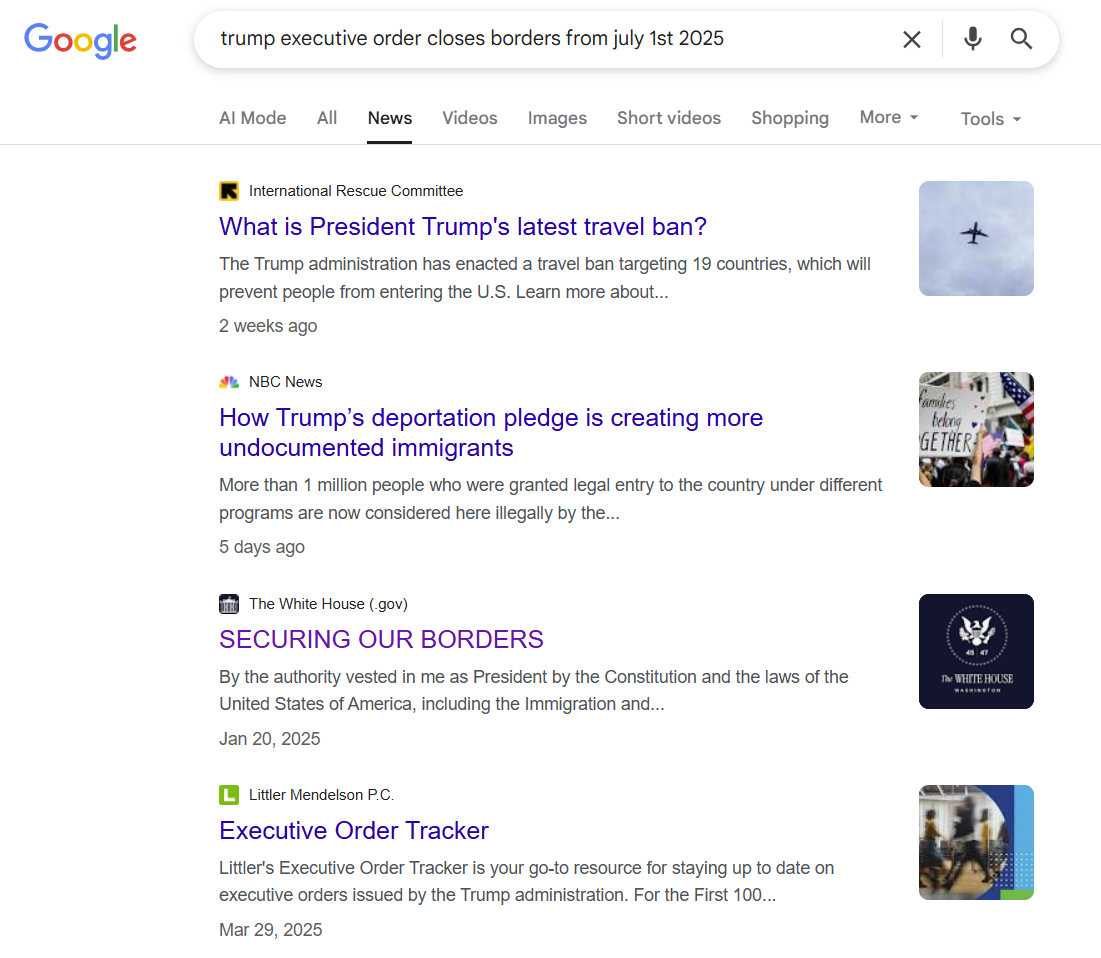Screen dimensions: 1101x958
Task: Switch to the All results tab
Action: coord(327,118)
